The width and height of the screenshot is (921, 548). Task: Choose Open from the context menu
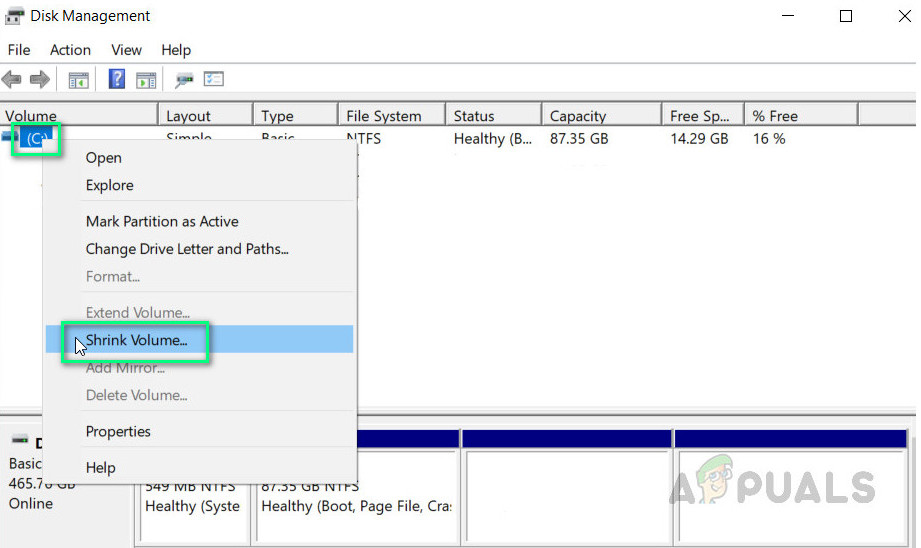pos(200,158)
